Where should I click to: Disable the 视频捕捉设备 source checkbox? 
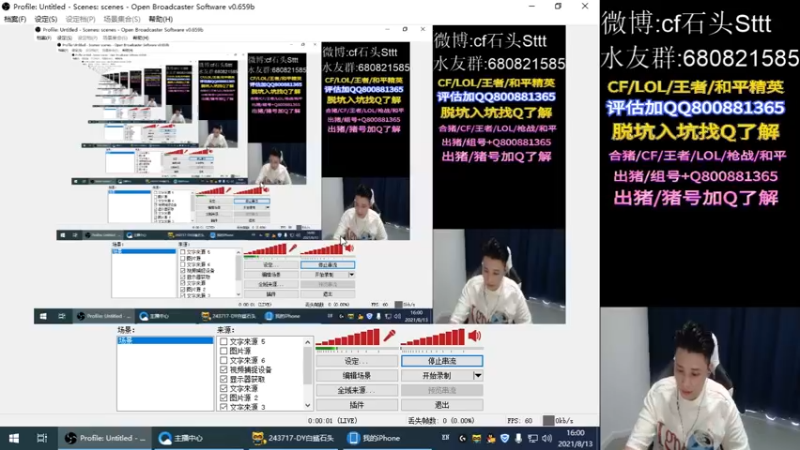223,369
